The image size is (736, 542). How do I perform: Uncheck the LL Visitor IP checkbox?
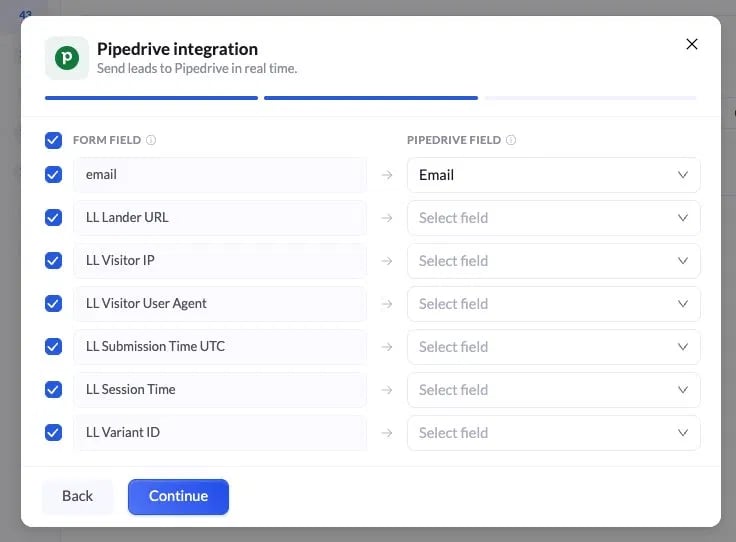[x=54, y=260]
